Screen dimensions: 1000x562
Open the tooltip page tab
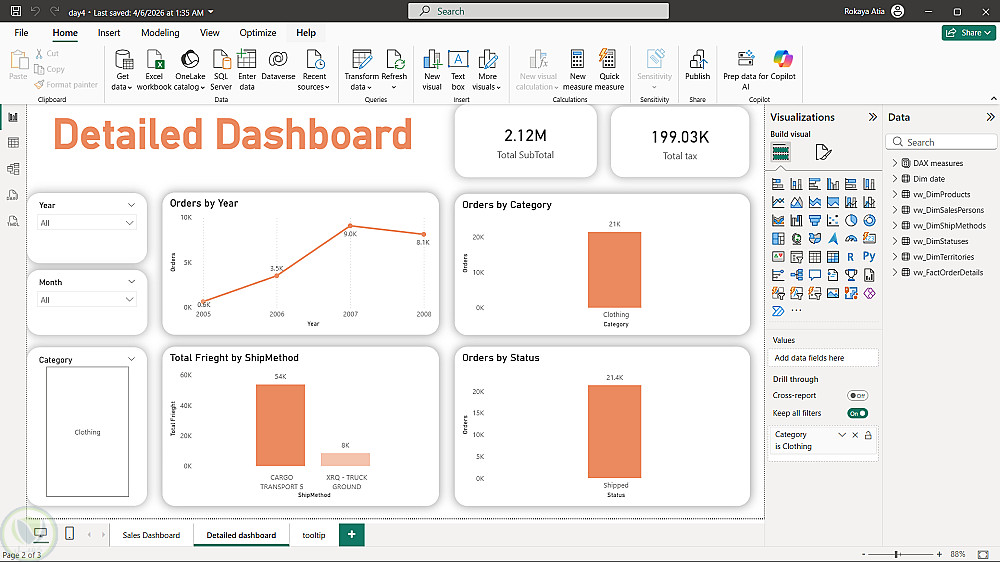pos(314,535)
